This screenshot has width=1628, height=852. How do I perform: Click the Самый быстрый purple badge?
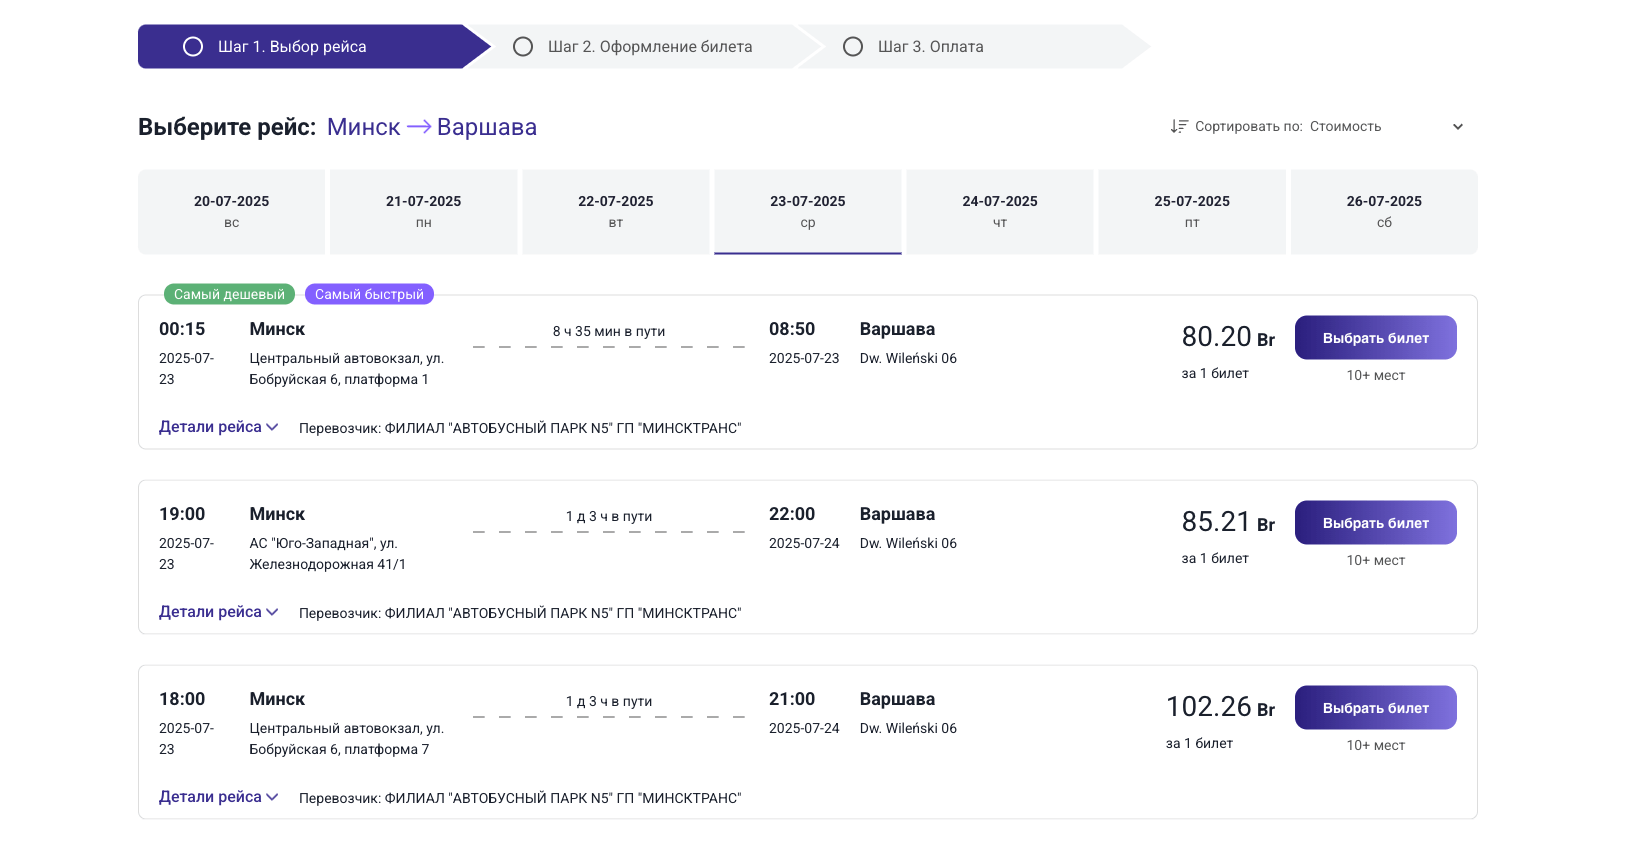369,294
